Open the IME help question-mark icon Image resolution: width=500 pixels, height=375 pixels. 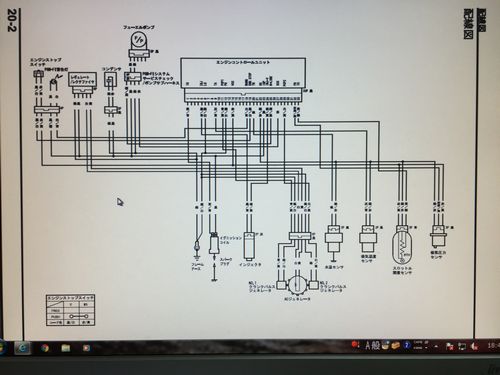406,345
